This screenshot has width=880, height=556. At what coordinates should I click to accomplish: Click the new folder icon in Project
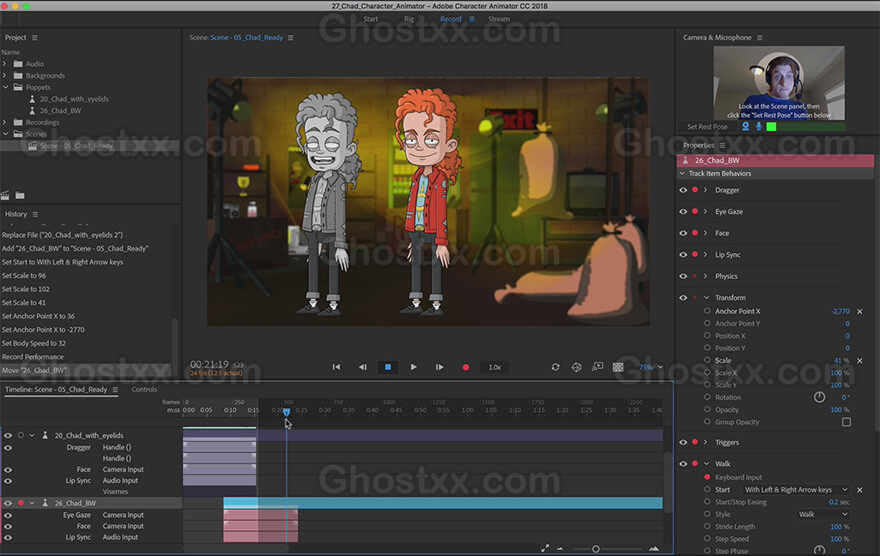coord(20,195)
